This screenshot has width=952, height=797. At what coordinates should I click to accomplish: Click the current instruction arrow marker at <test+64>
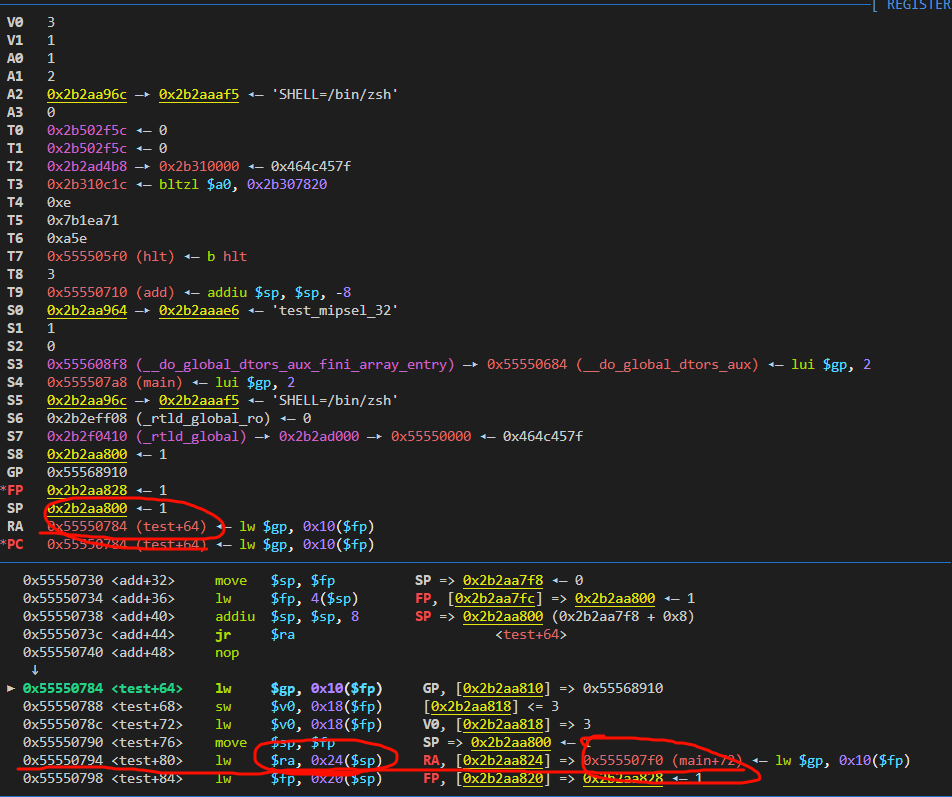click(10, 688)
